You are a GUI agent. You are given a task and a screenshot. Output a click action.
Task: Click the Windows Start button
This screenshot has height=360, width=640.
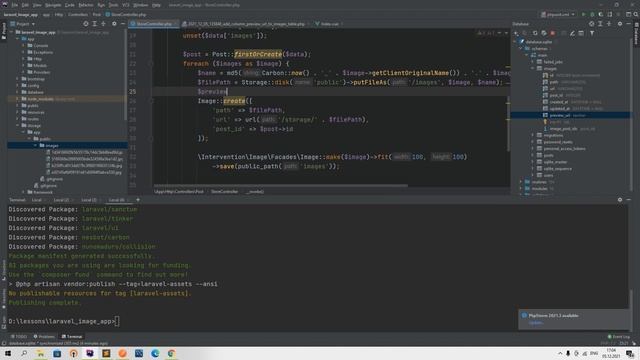(8, 353)
